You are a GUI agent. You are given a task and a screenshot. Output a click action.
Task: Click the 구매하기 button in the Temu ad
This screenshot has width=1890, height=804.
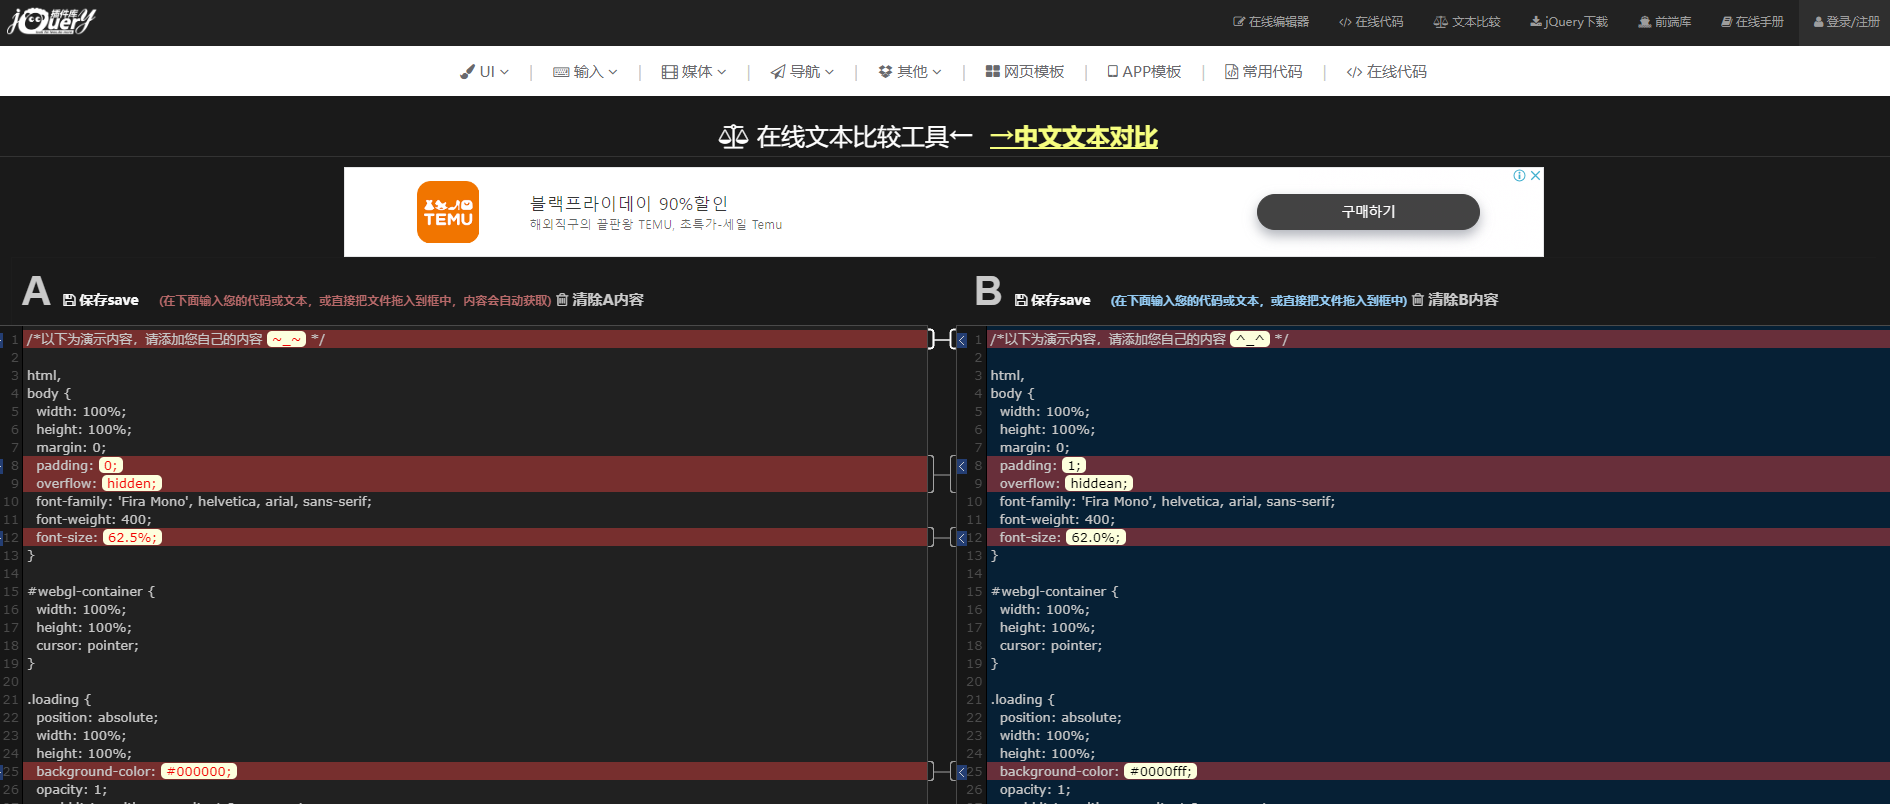point(1368,212)
